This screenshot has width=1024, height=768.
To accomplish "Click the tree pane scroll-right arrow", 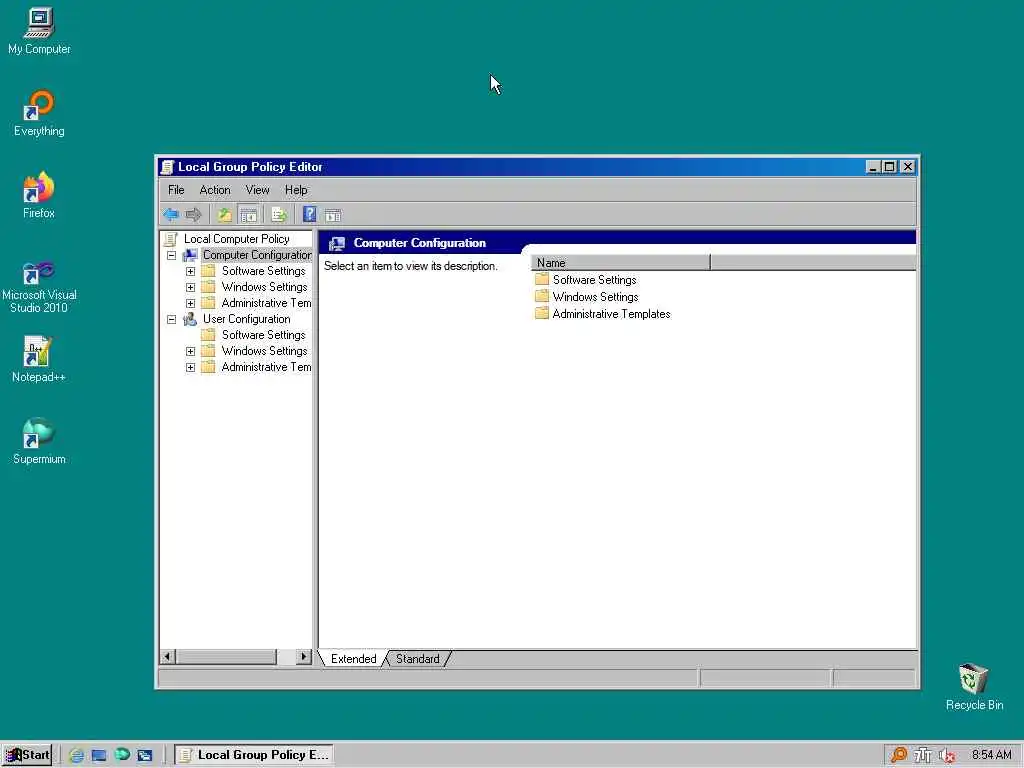I will (304, 656).
